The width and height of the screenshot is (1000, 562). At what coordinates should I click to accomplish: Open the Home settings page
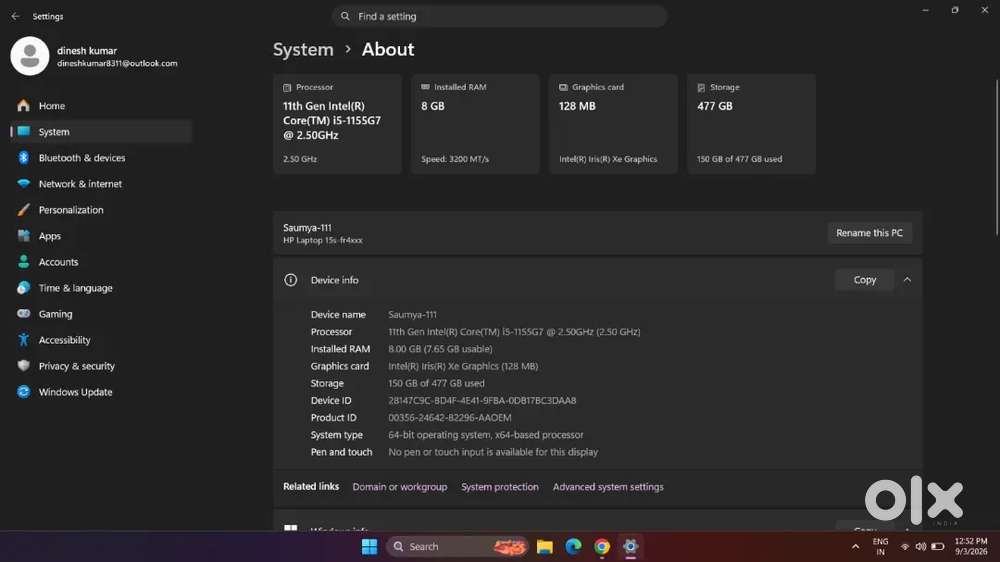(x=51, y=106)
